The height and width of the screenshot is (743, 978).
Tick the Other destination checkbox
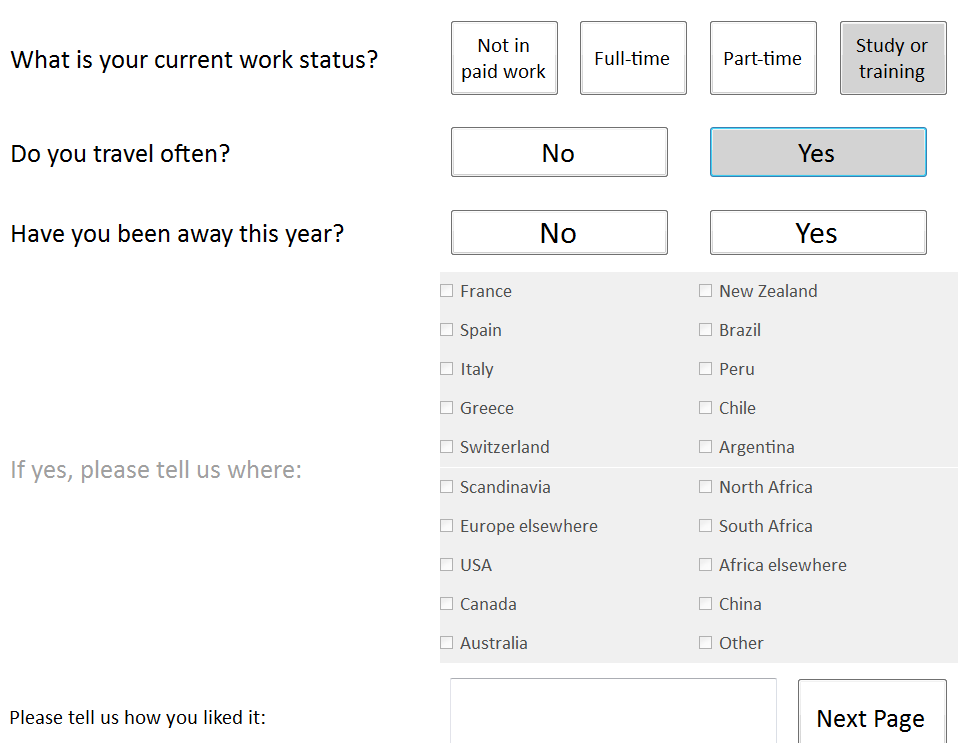point(706,643)
